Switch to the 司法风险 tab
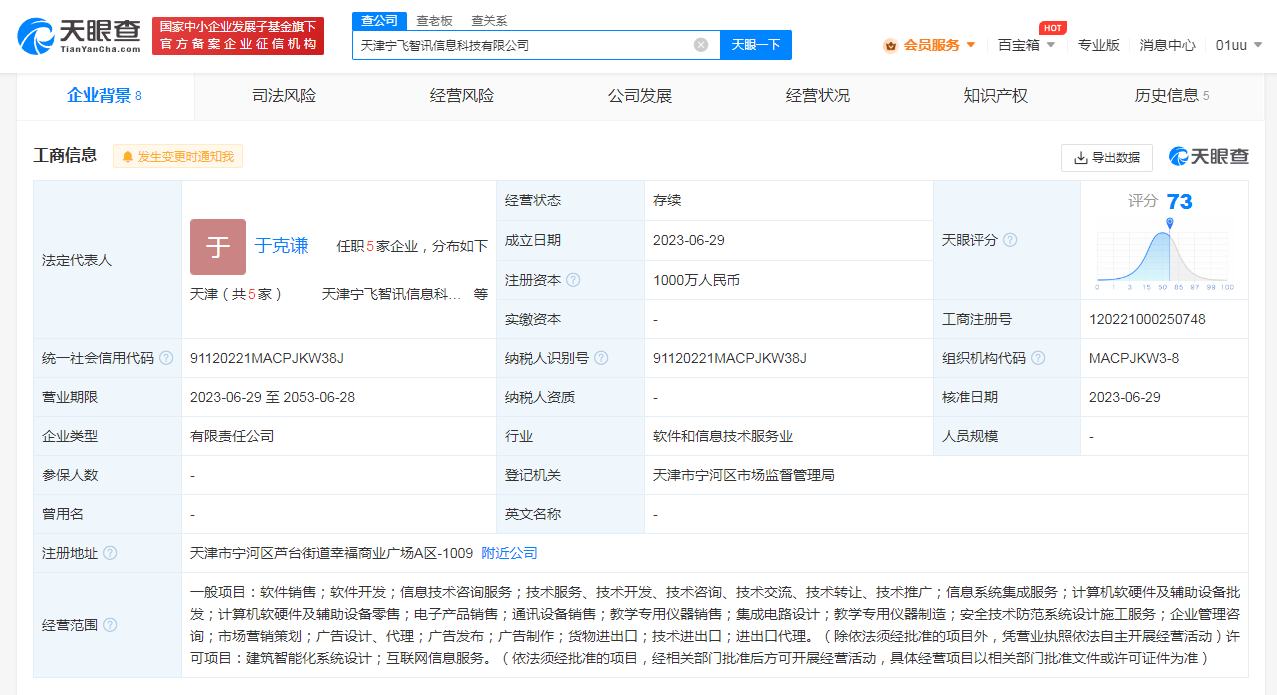 pyautogui.click(x=284, y=96)
